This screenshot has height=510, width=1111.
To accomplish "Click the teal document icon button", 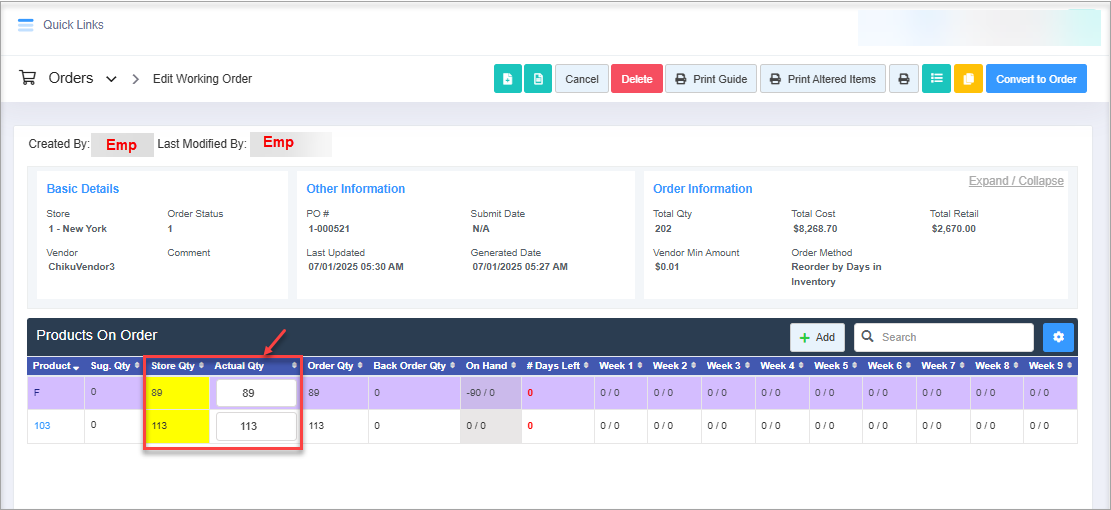I will (538, 79).
